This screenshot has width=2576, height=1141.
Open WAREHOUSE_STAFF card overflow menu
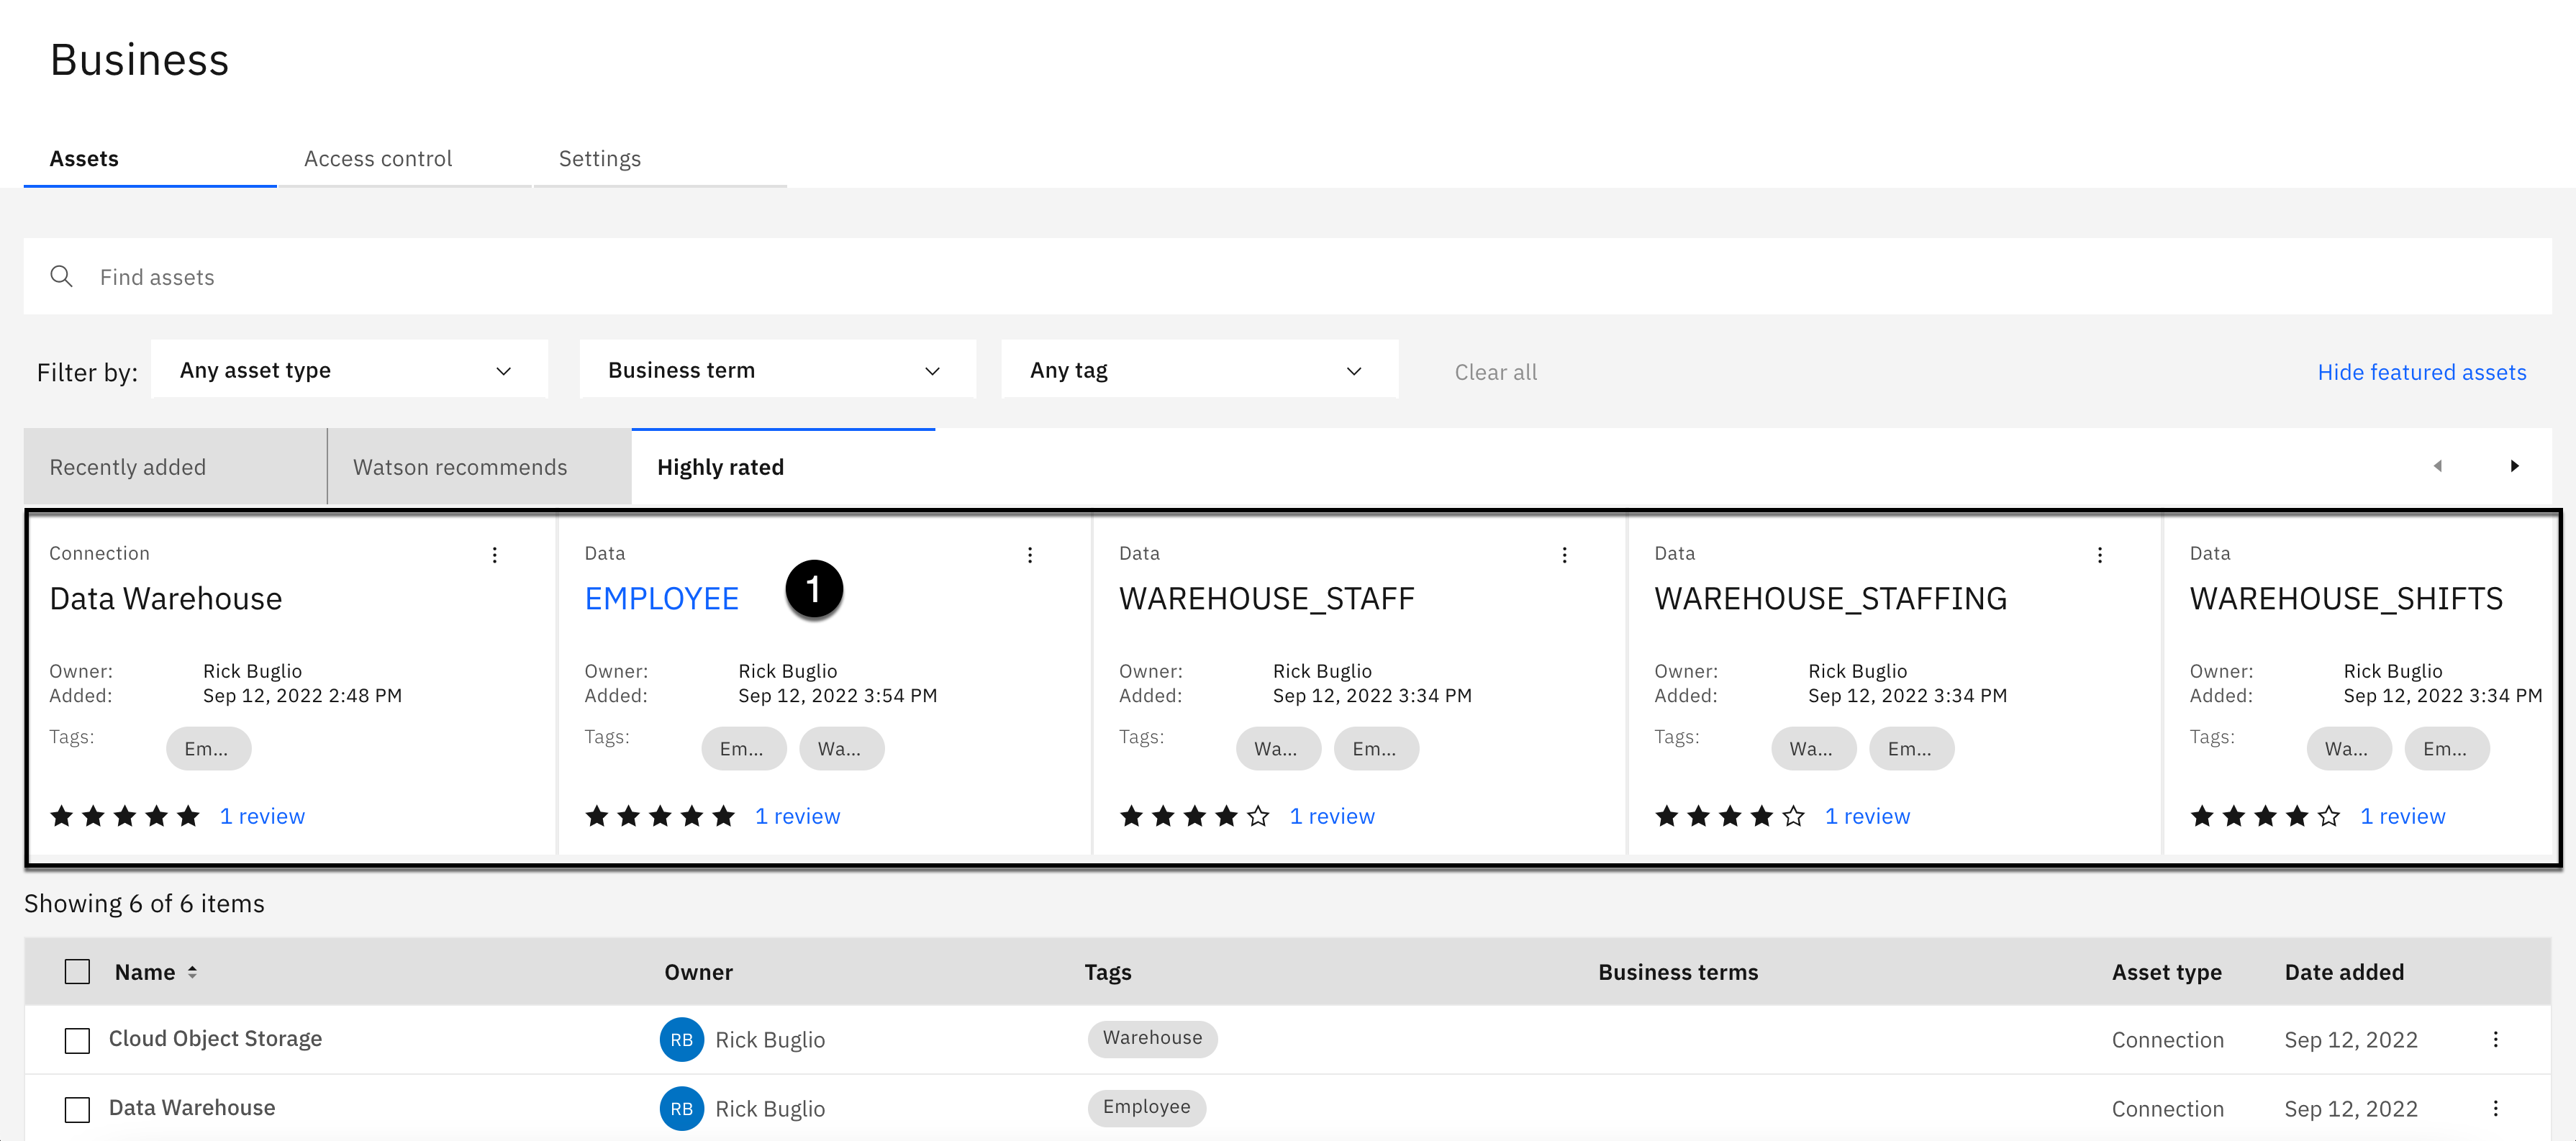tap(1564, 555)
